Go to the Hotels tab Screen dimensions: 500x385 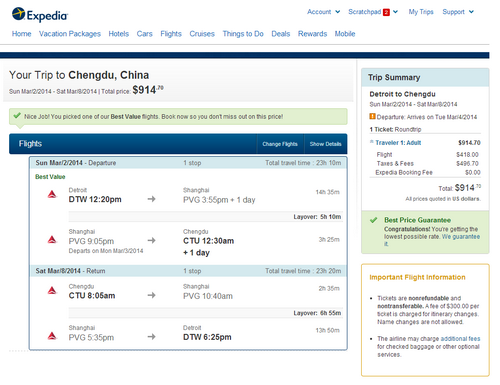(x=119, y=34)
